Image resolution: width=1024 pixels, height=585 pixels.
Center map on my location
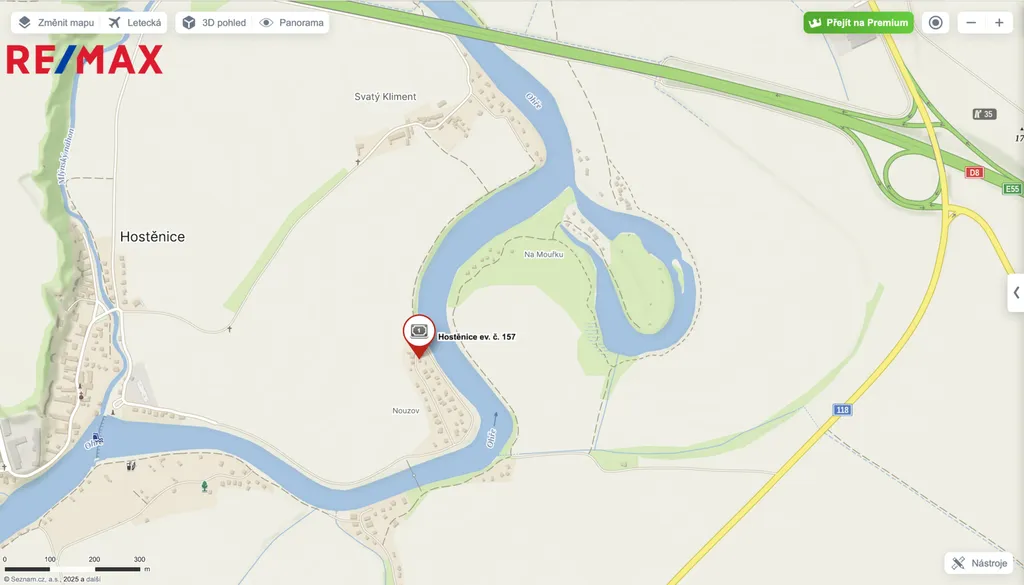click(x=935, y=23)
